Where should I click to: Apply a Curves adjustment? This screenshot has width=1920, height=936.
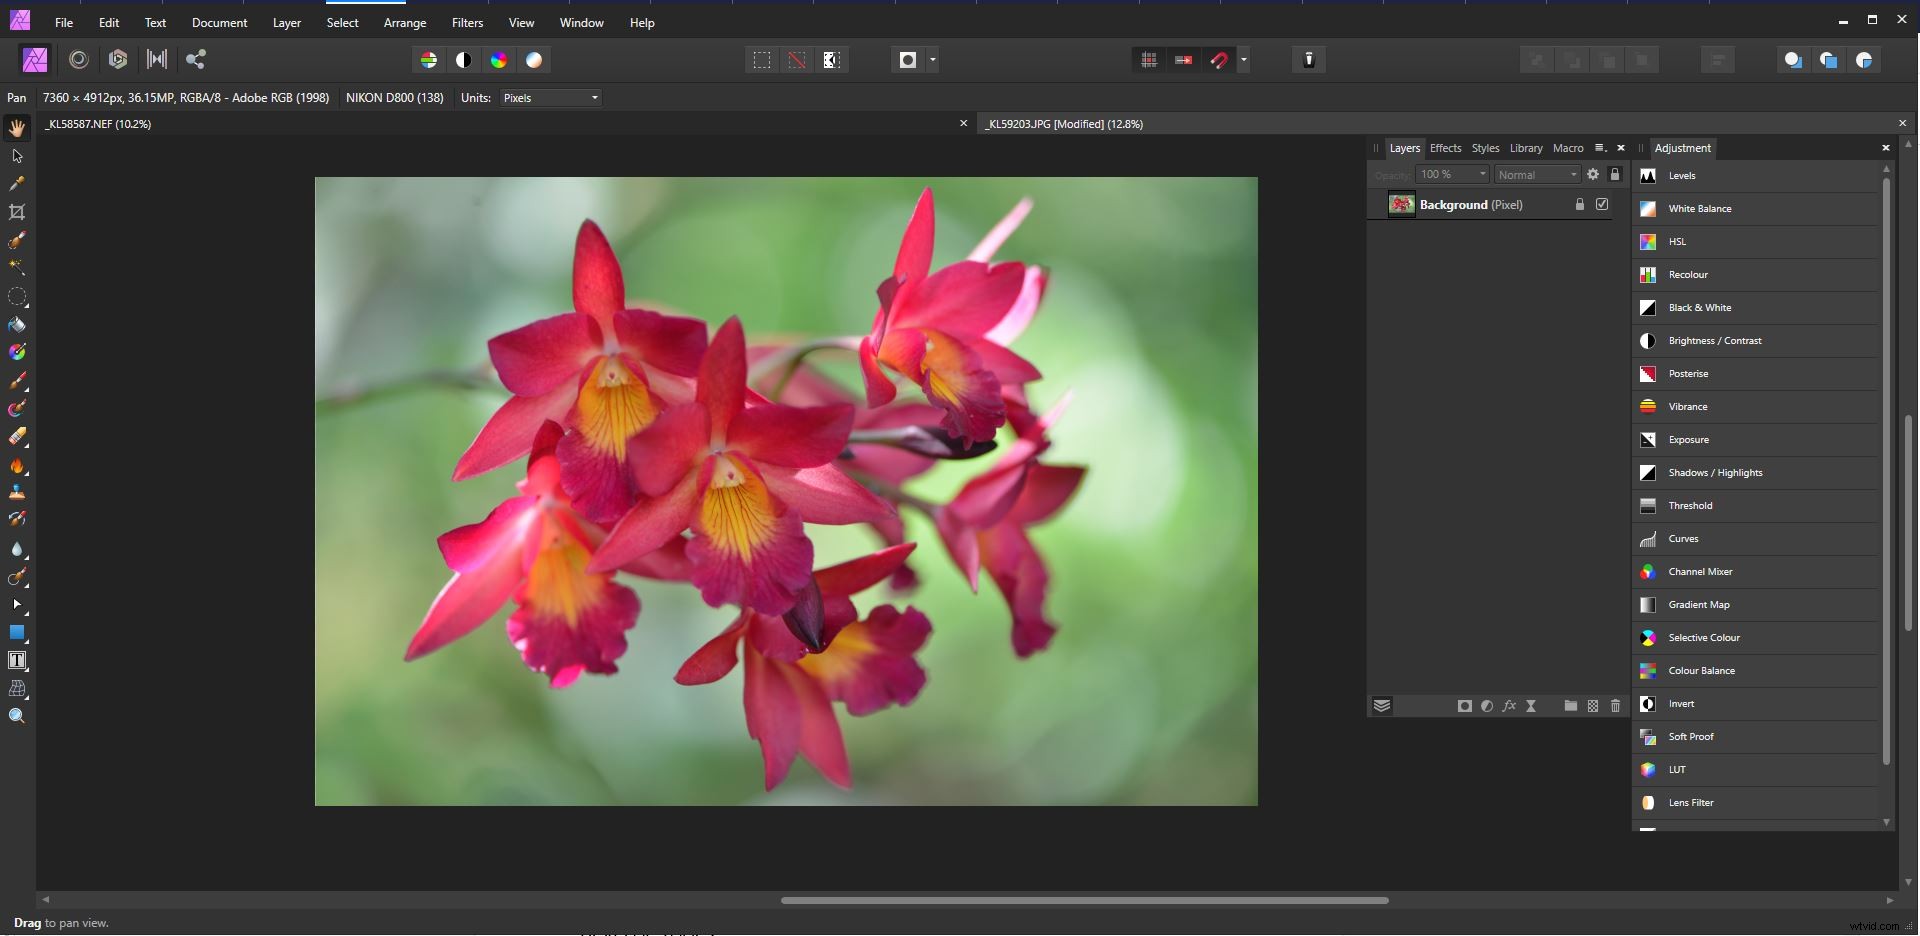coord(1682,538)
